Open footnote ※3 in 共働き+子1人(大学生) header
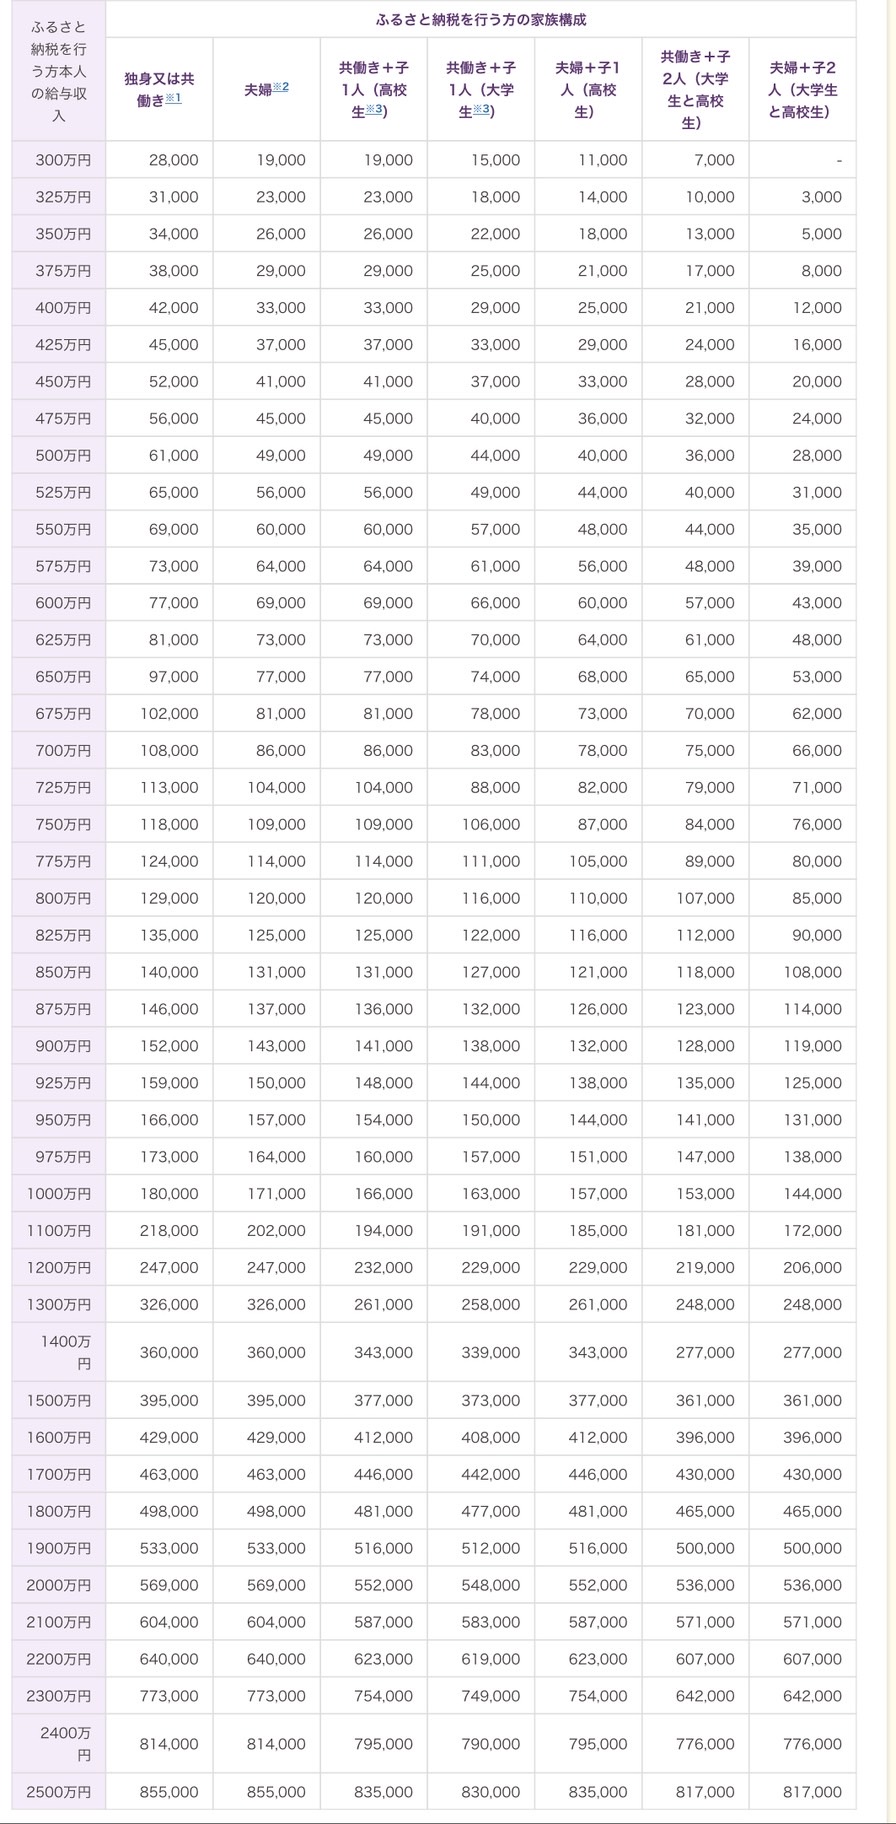The image size is (896, 1824). pyautogui.click(x=481, y=110)
